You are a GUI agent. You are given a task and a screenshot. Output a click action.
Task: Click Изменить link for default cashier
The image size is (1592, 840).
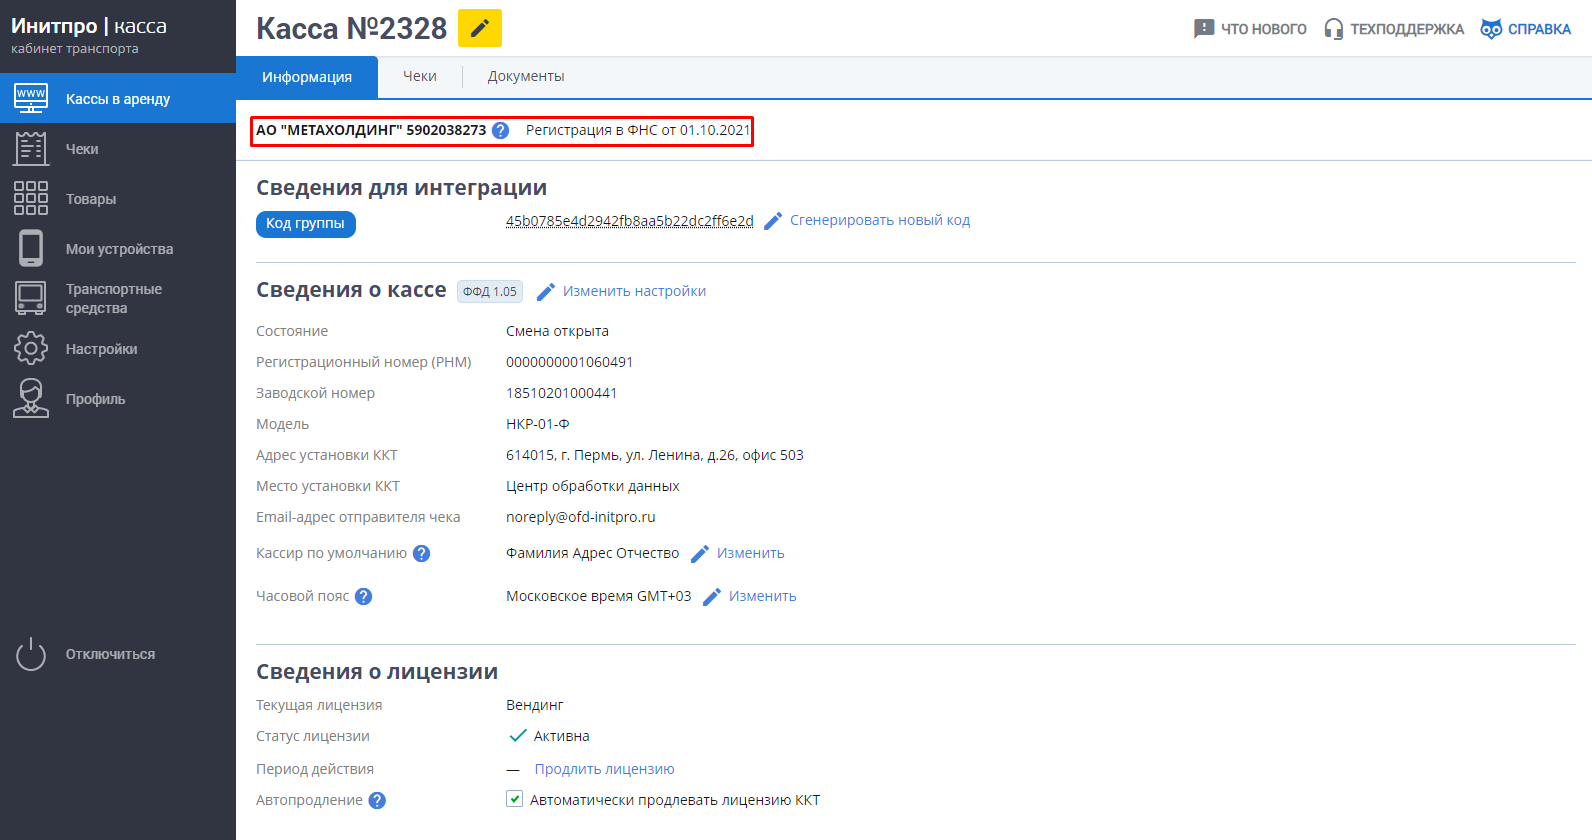tap(750, 553)
